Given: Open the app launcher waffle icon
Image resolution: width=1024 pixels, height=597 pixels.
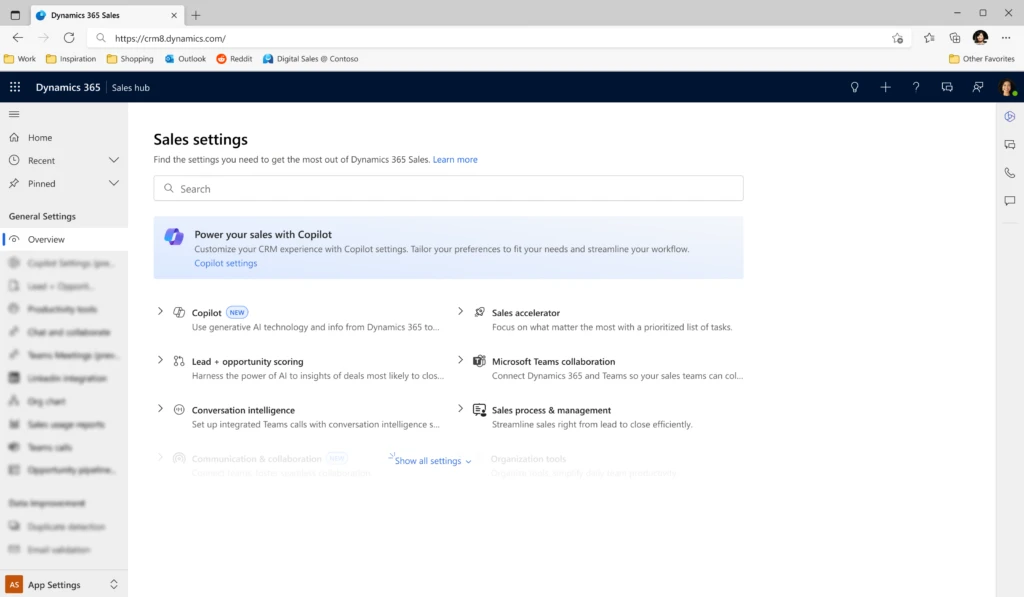Looking at the screenshot, I should (x=15, y=87).
